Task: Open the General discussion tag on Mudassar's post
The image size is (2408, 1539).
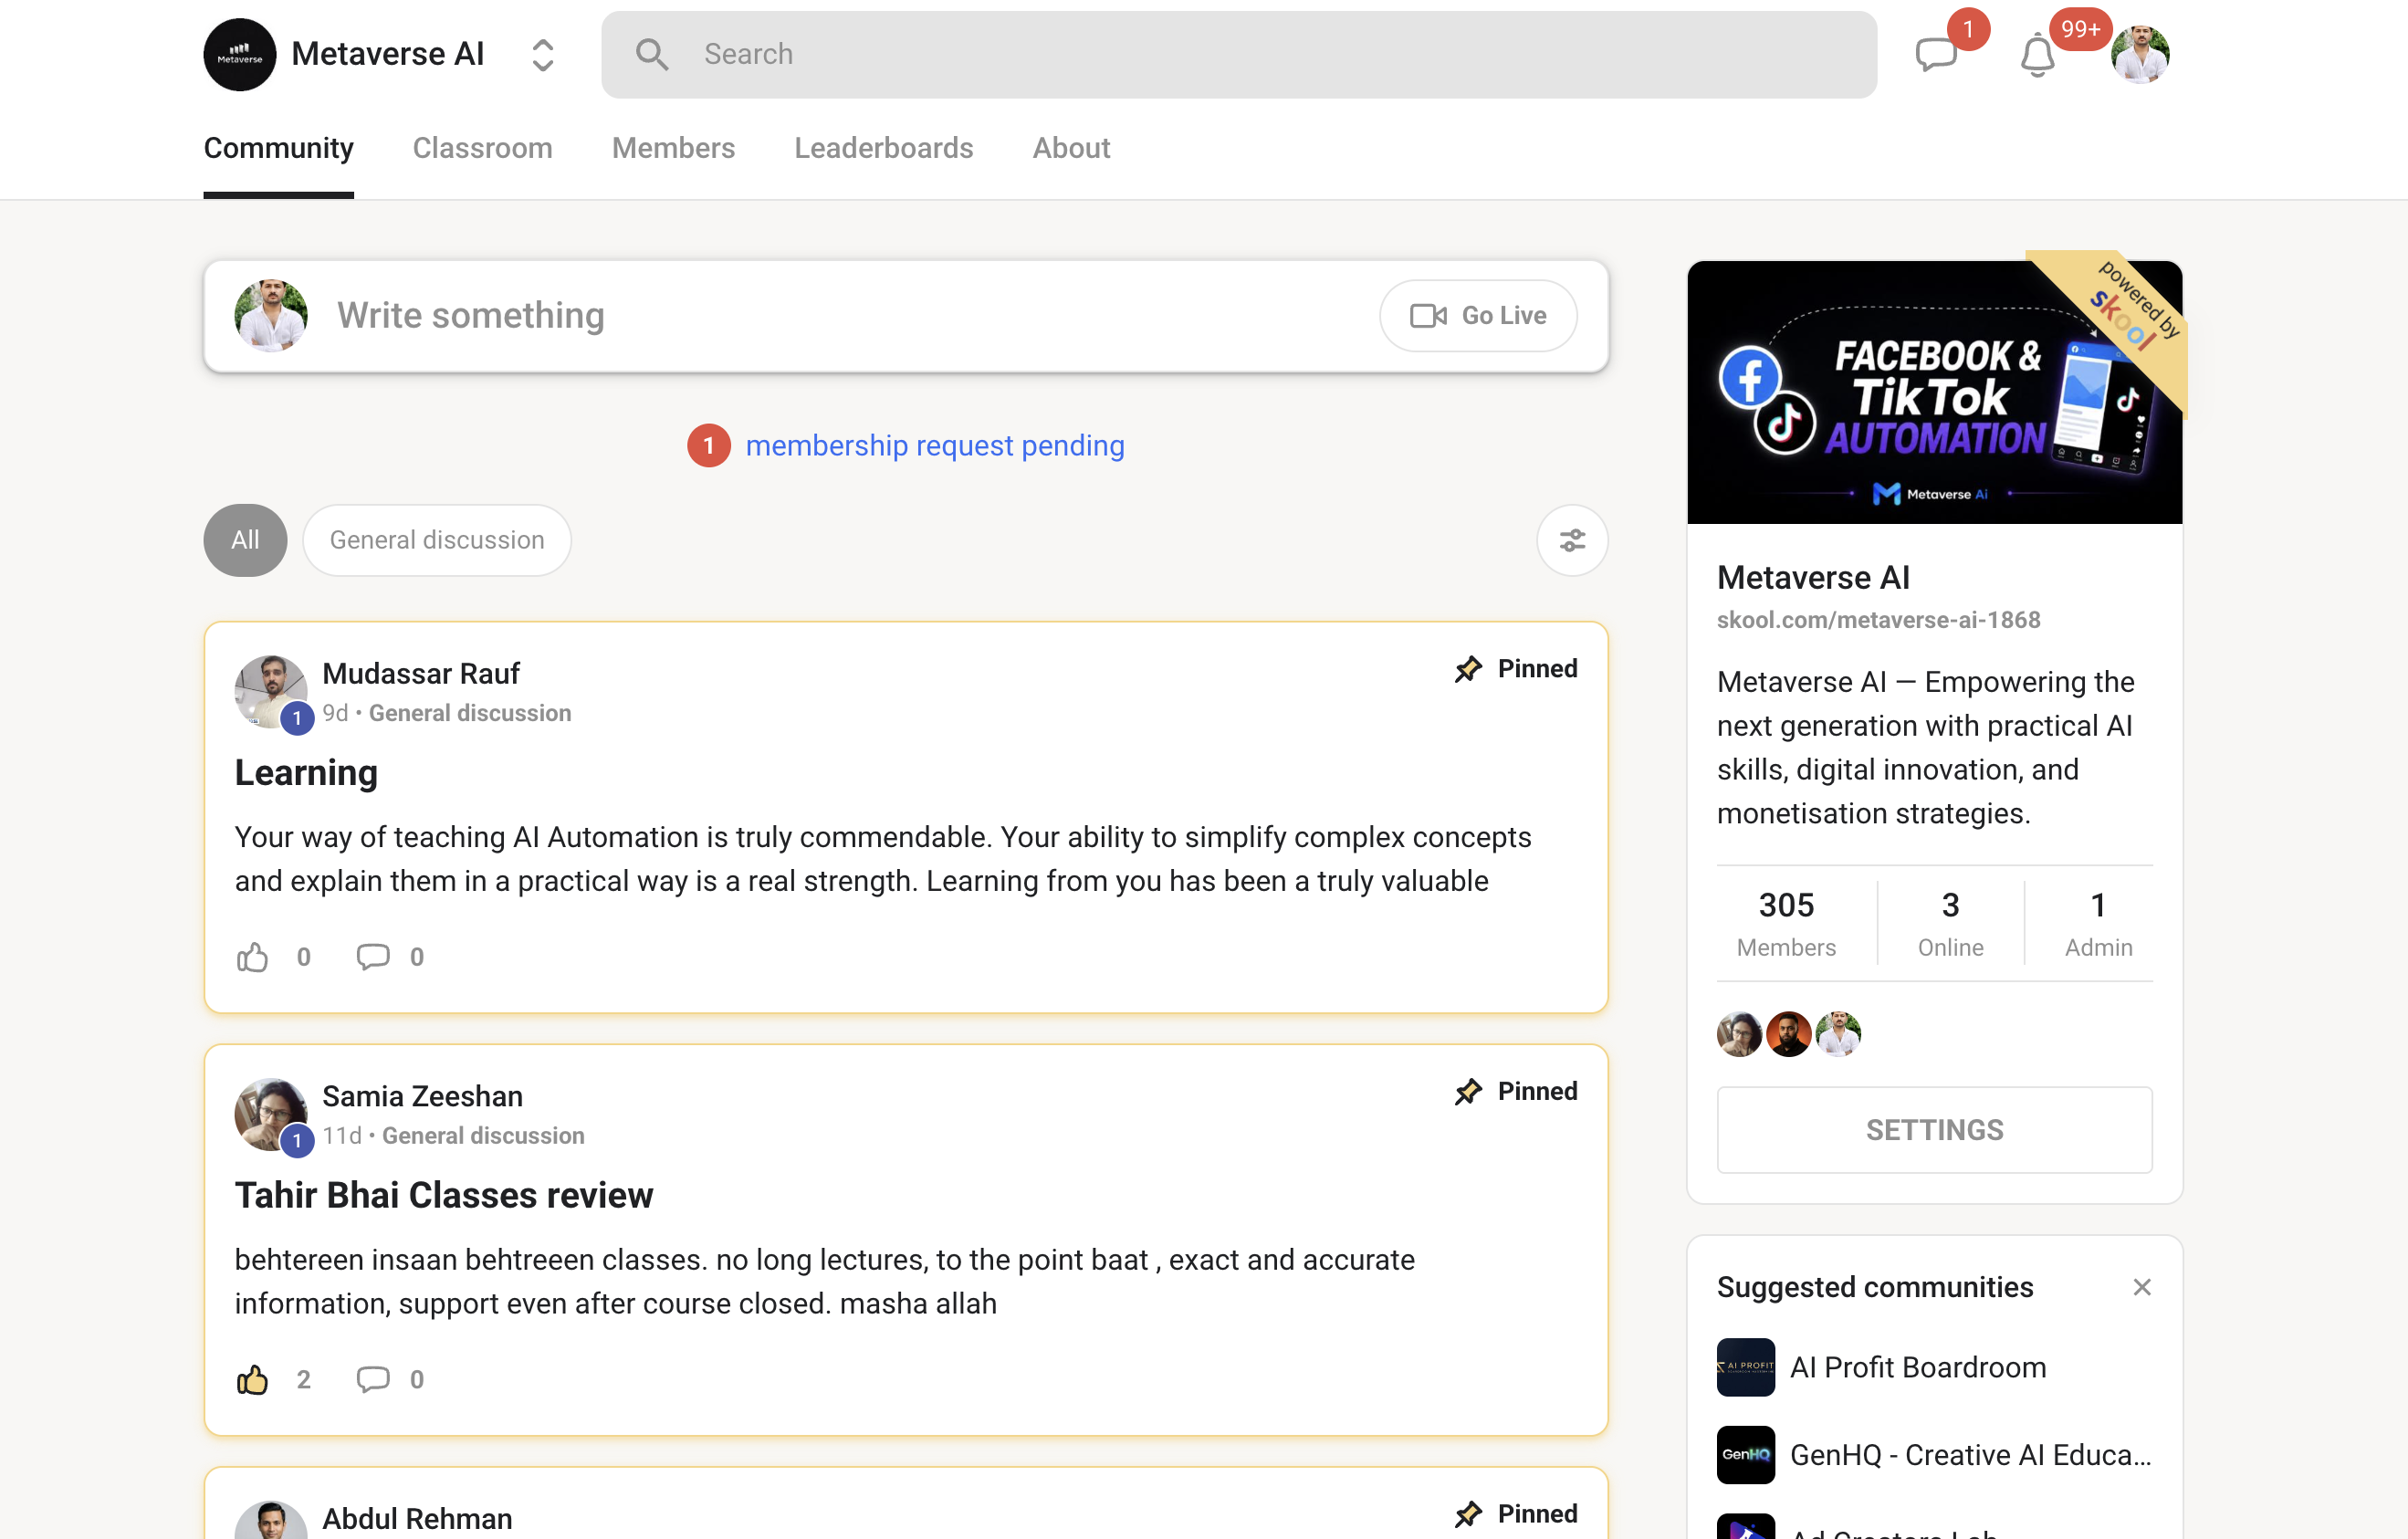Action: tap(470, 713)
